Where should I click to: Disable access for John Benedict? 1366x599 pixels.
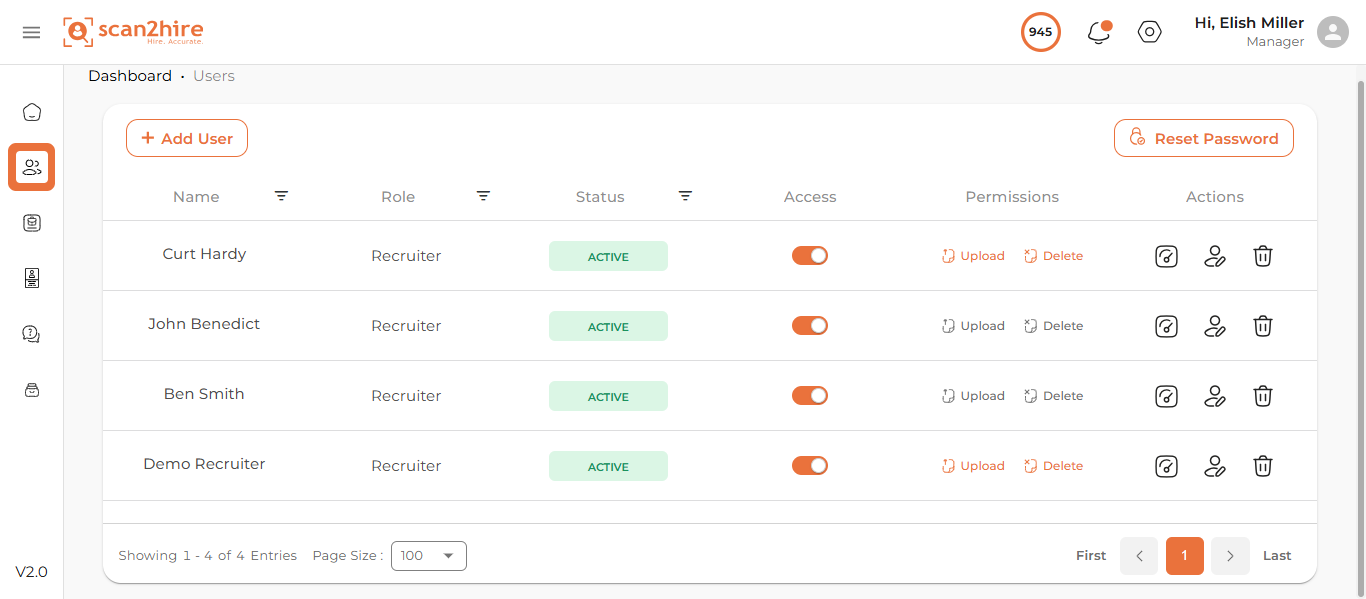coord(810,326)
